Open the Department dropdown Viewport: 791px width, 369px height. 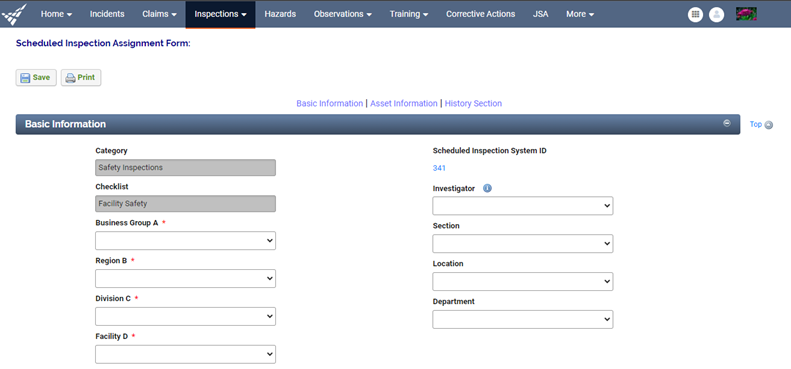point(523,320)
